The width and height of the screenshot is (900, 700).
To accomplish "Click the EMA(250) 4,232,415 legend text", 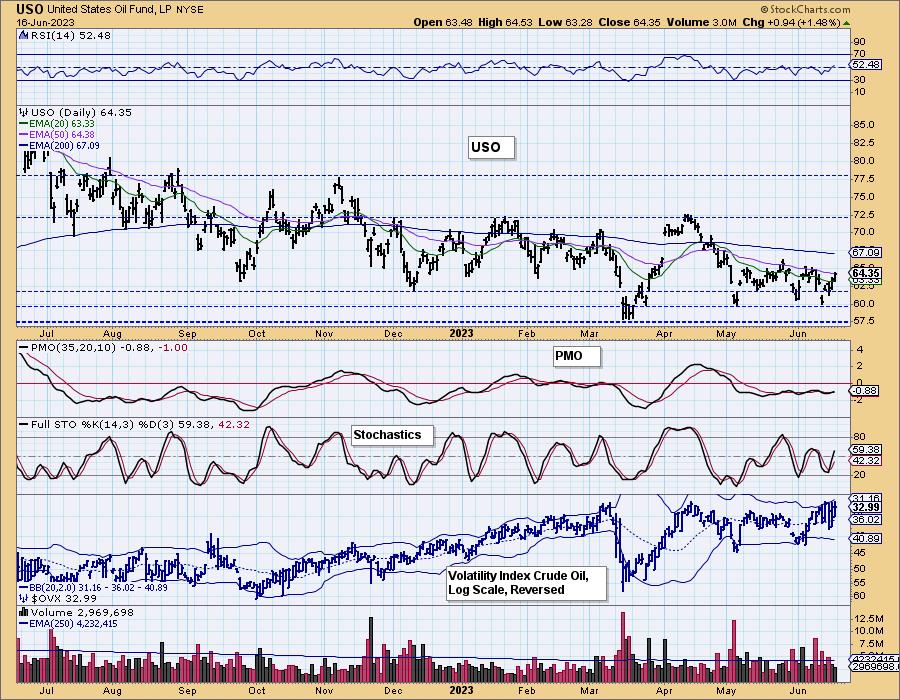I will 73,623.
